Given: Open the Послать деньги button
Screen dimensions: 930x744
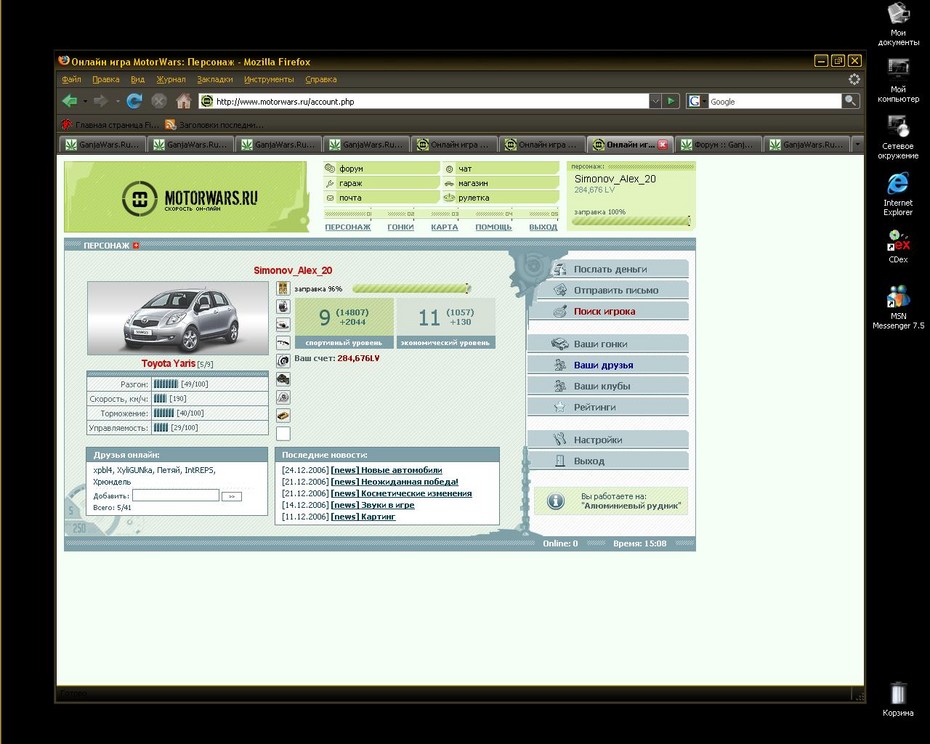Looking at the screenshot, I should click(x=608, y=269).
